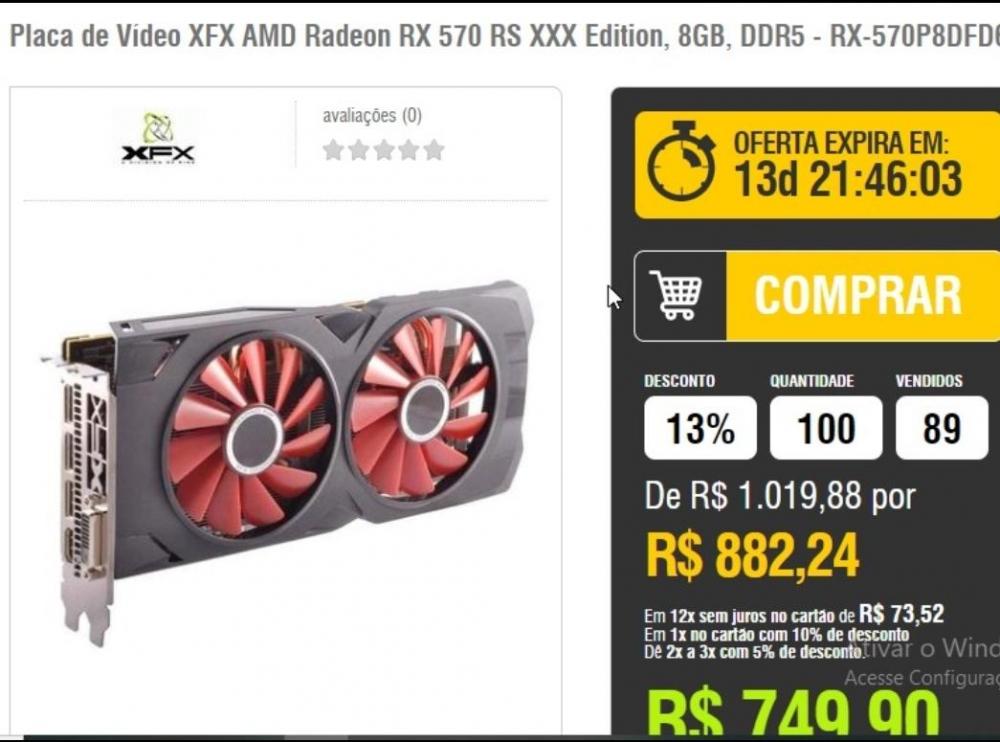Click the original price De R$ 1.019,88

click(753, 496)
